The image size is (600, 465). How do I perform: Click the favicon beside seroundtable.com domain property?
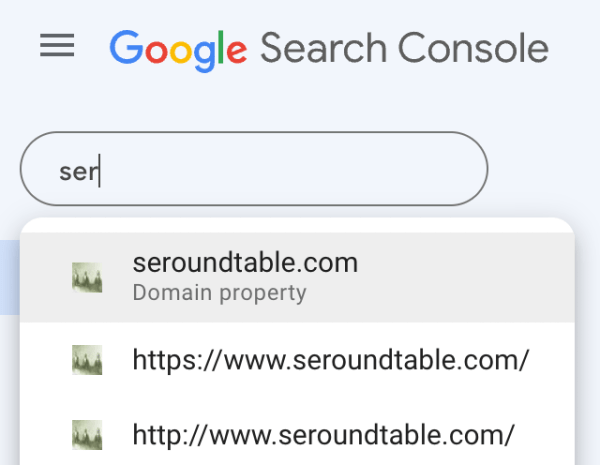point(87,277)
